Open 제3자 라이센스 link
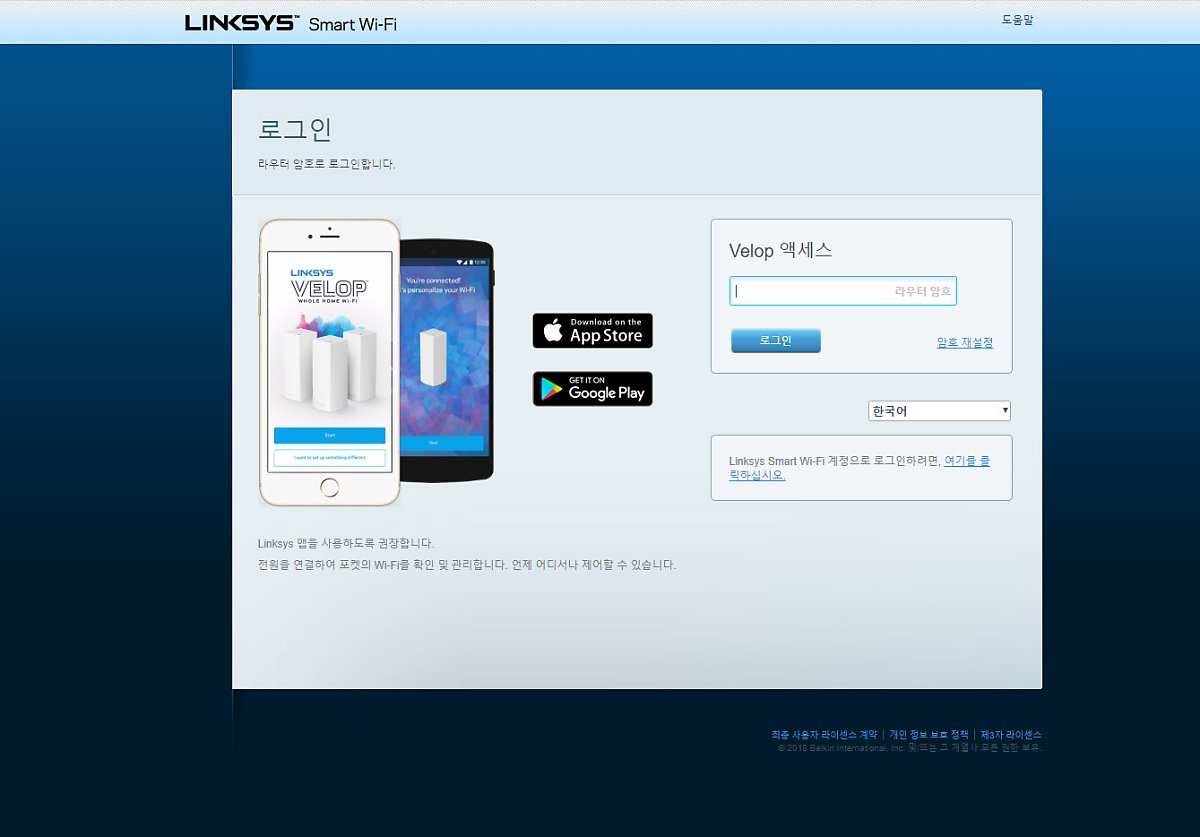This screenshot has width=1200, height=837. click(1011, 735)
